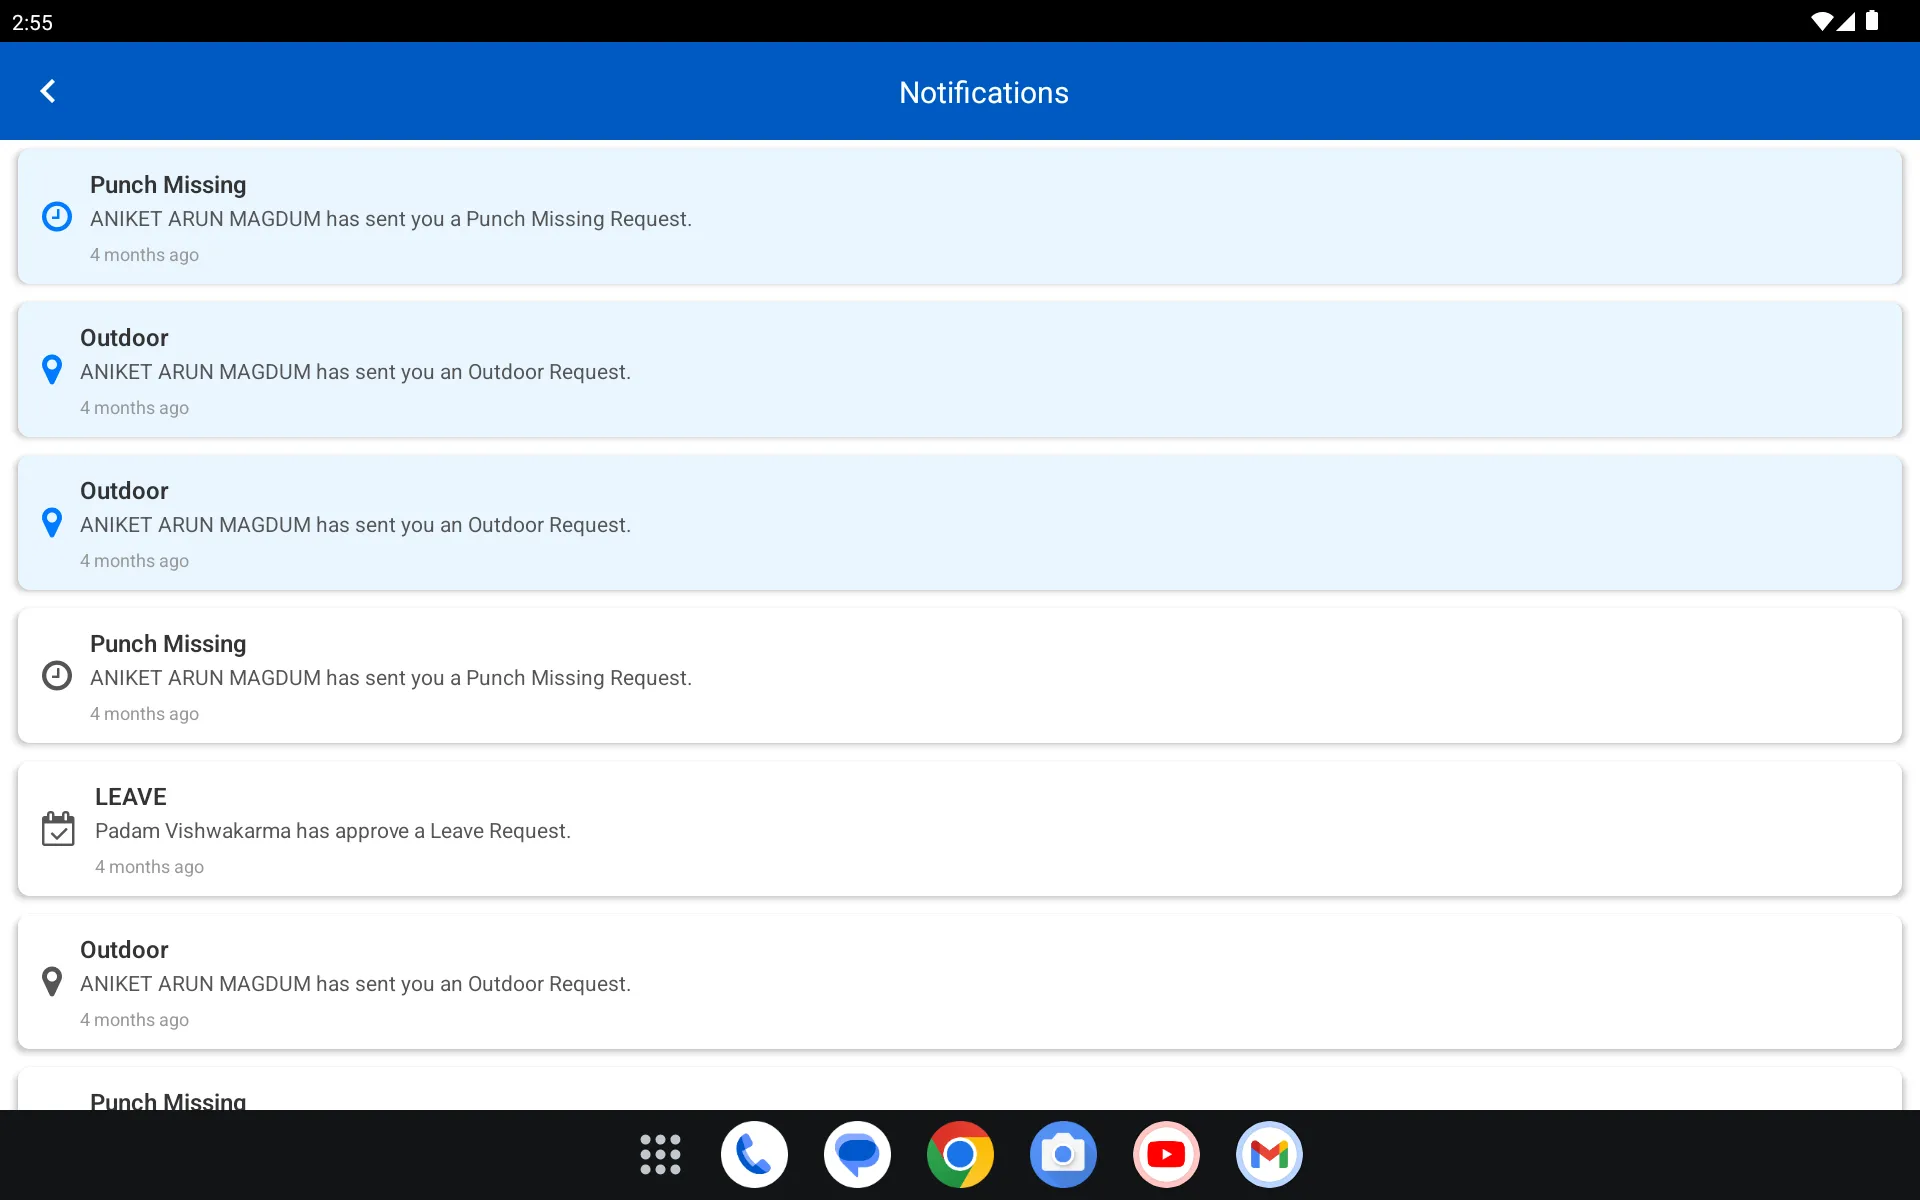
Task: Open the app drawer grid icon
Action: pos(660,1154)
